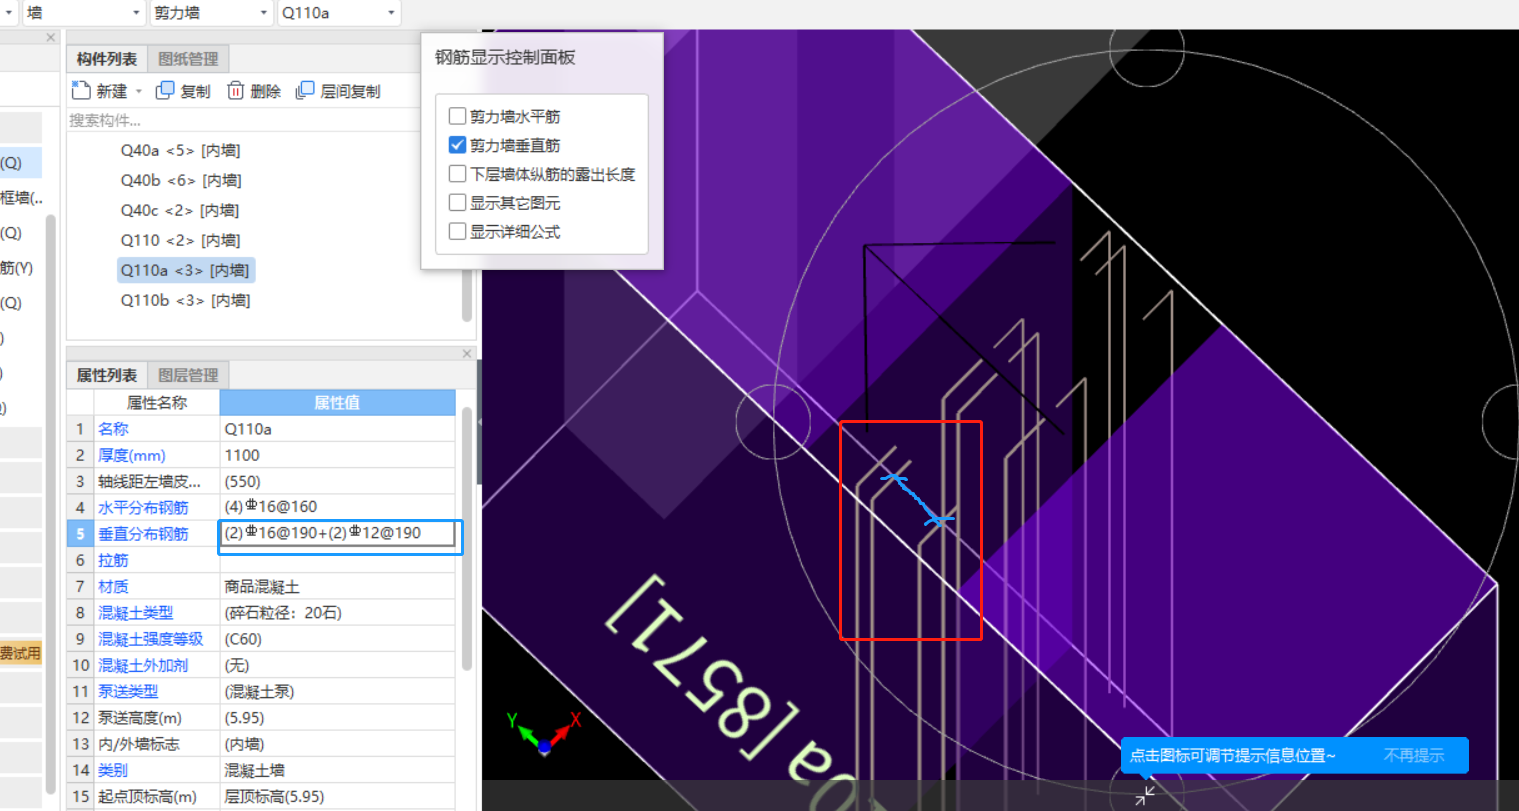
Task: Click the 水平分布钢筋 value (4)⌀16@160
Action: pos(337,507)
